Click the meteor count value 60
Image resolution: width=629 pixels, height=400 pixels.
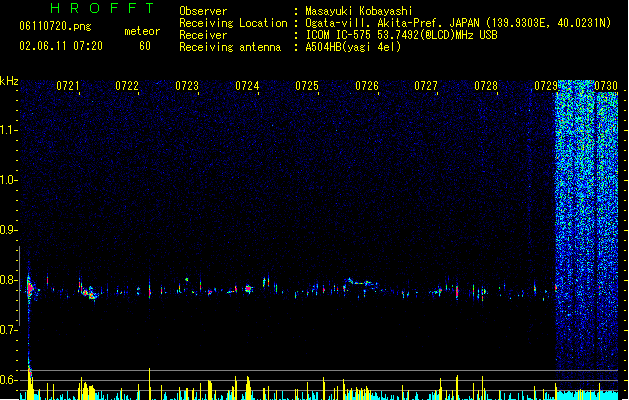pos(145,46)
